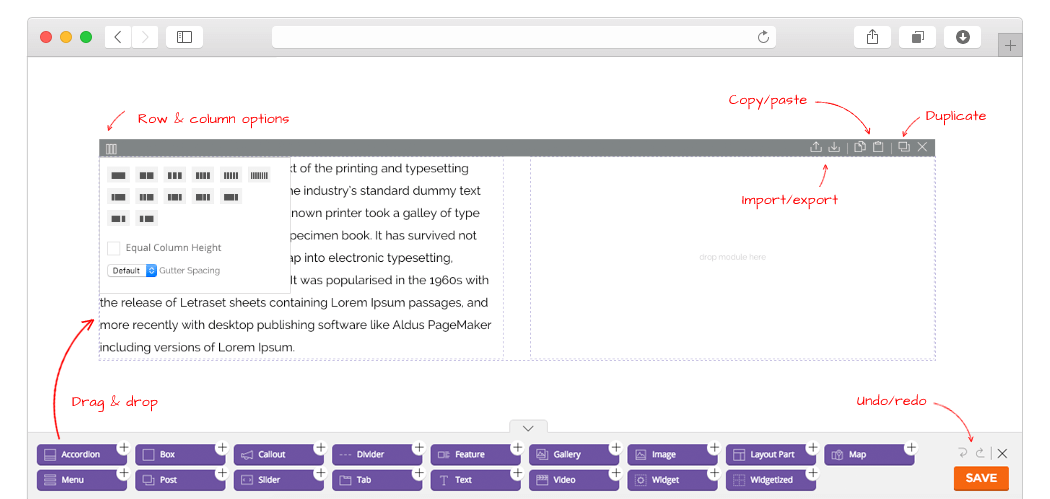
Task: Select the six-plus narrow columns layout
Action: coord(259,175)
